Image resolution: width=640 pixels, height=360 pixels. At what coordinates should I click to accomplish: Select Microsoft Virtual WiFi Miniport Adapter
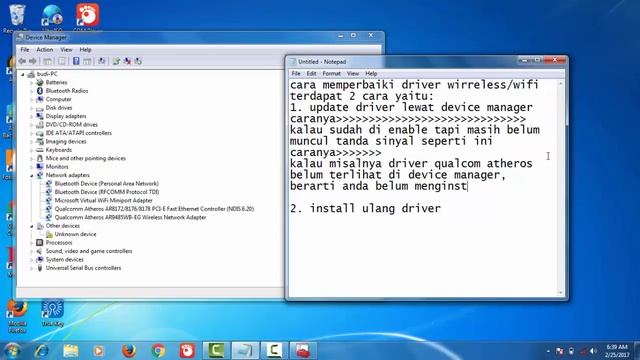(103, 200)
